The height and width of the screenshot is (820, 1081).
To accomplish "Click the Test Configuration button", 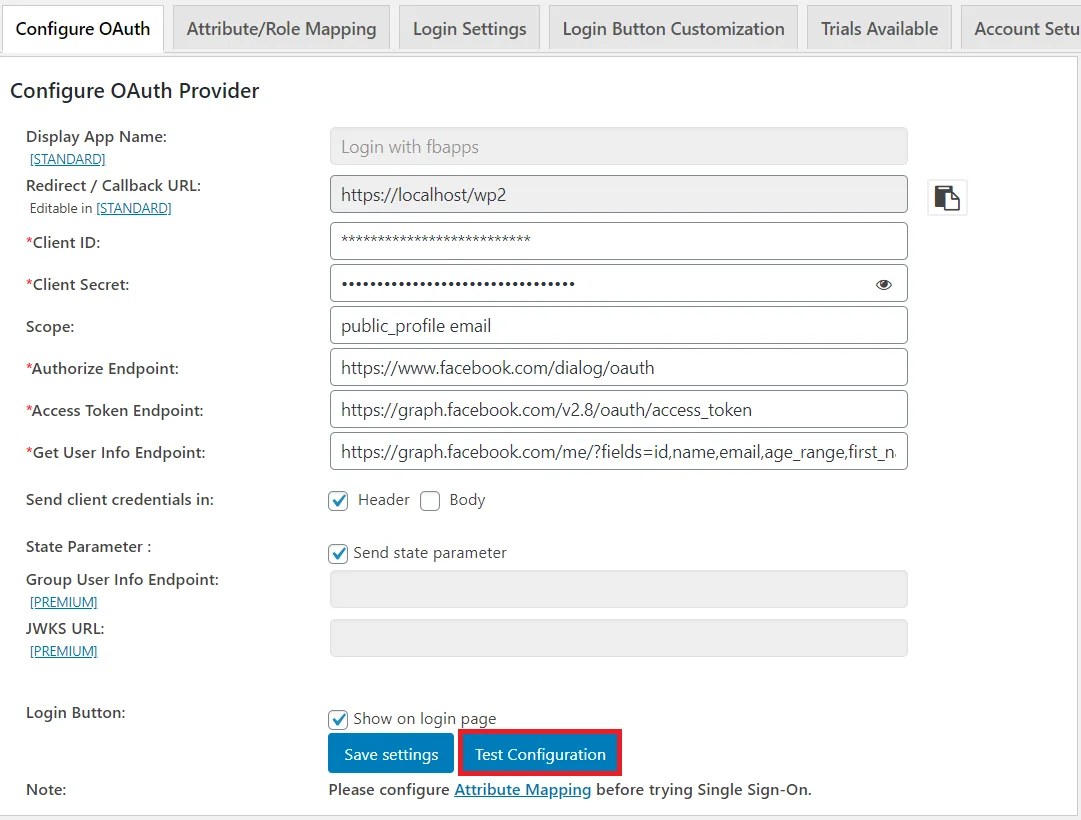I will click(x=539, y=753).
